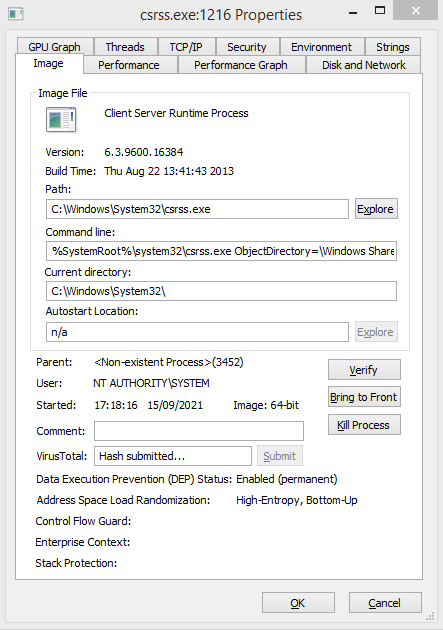443x630 pixels.
Task: Click the DEP status 'Enabled (permanent)' text
Action: tap(287, 479)
